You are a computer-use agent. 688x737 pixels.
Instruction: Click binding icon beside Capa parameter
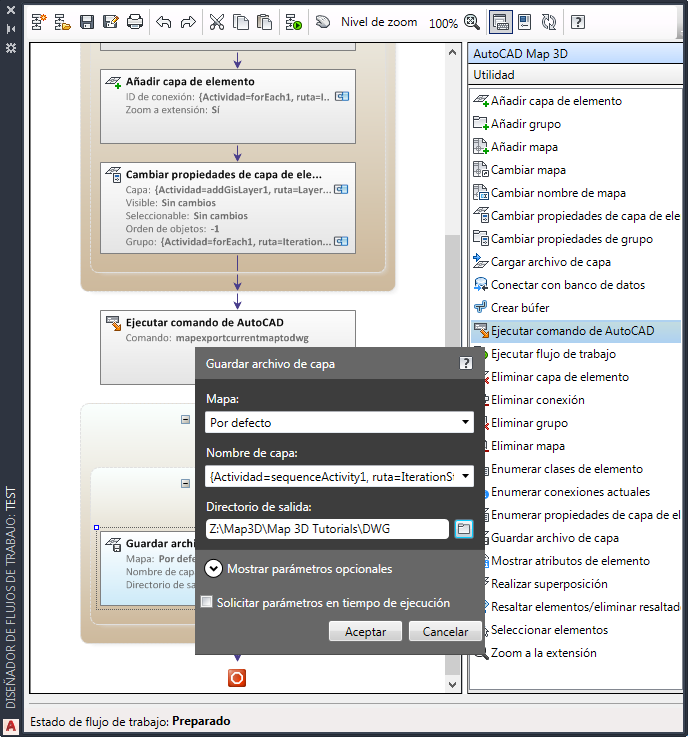tap(341, 189)
